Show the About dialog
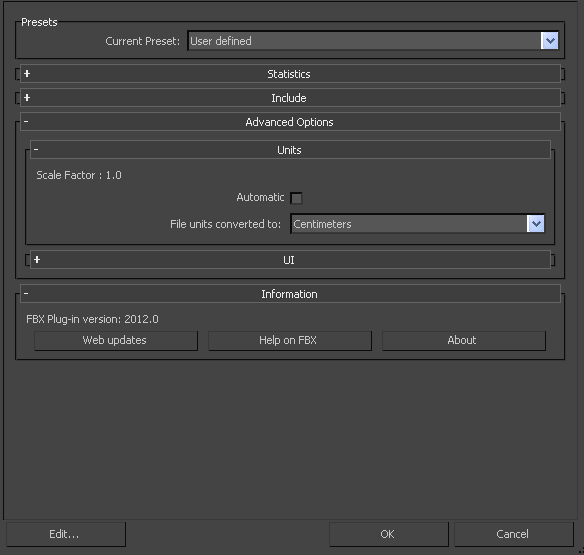This screenshot has height=555, width=584. tap(464, 340)
